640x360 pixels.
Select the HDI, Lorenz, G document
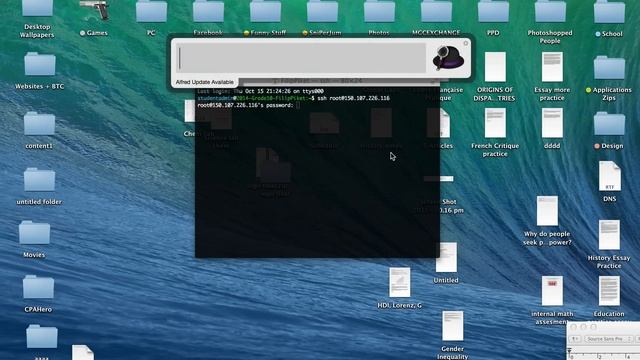point(400,282)
